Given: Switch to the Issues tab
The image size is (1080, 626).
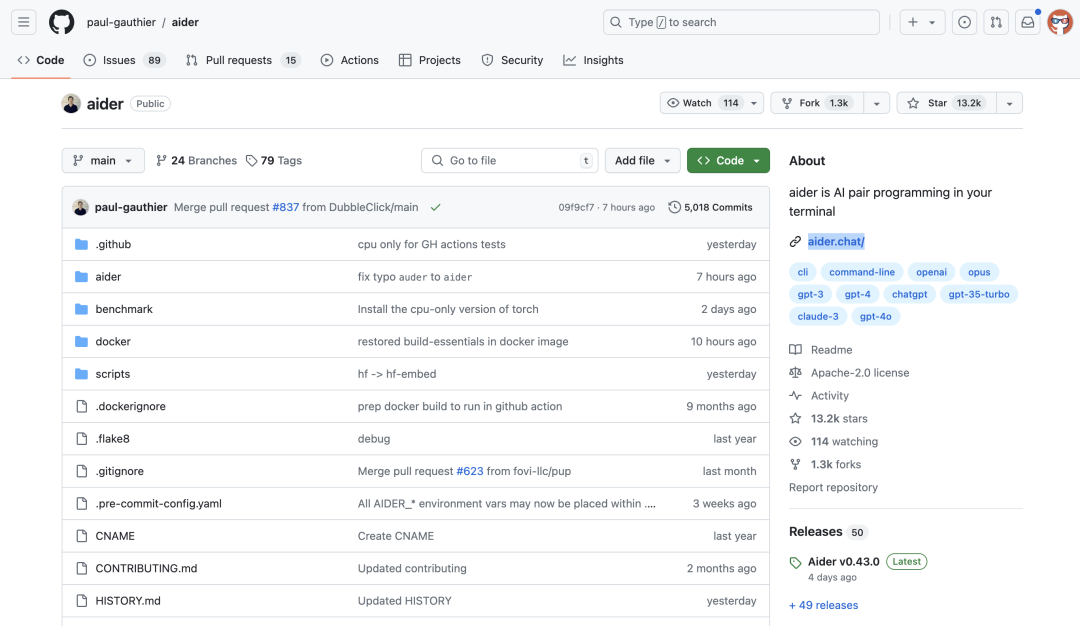Looking at the screenshot, I should click(x=119, y=60).
